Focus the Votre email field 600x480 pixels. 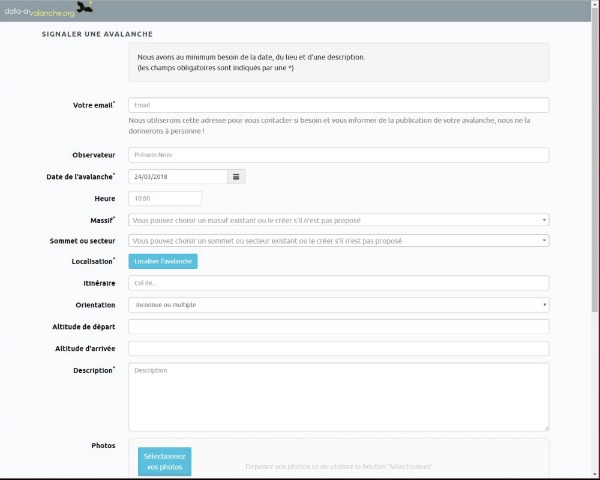click(339, 105)
